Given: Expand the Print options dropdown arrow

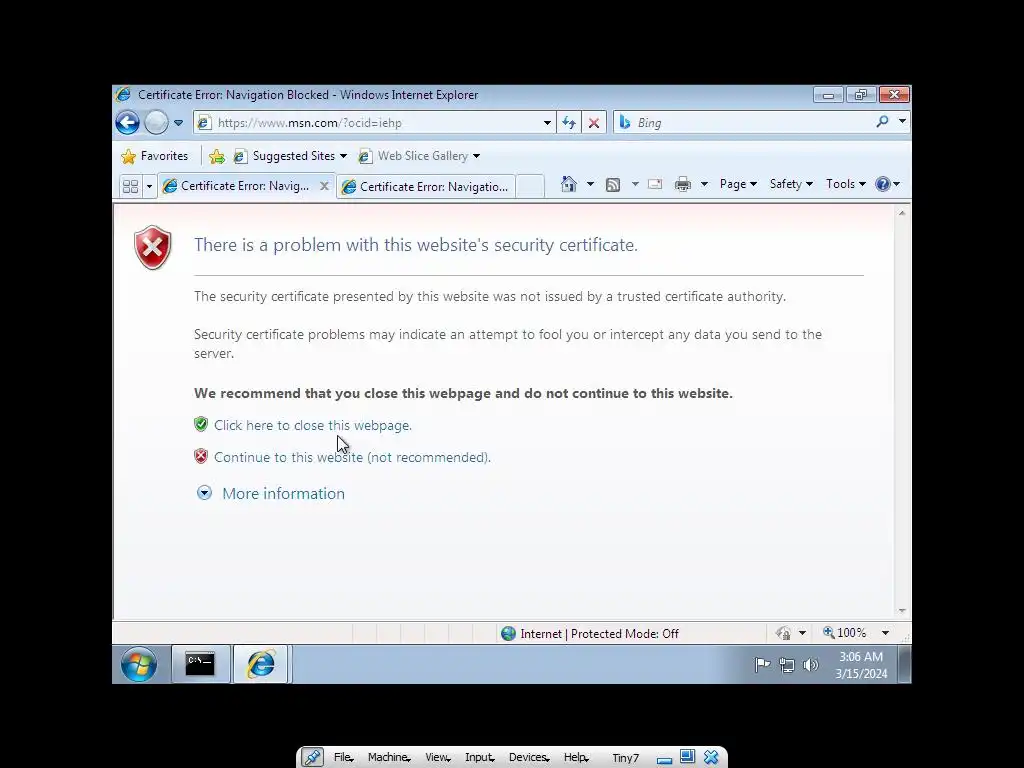Looking at the screenshot, I should [x=704, y=185].
